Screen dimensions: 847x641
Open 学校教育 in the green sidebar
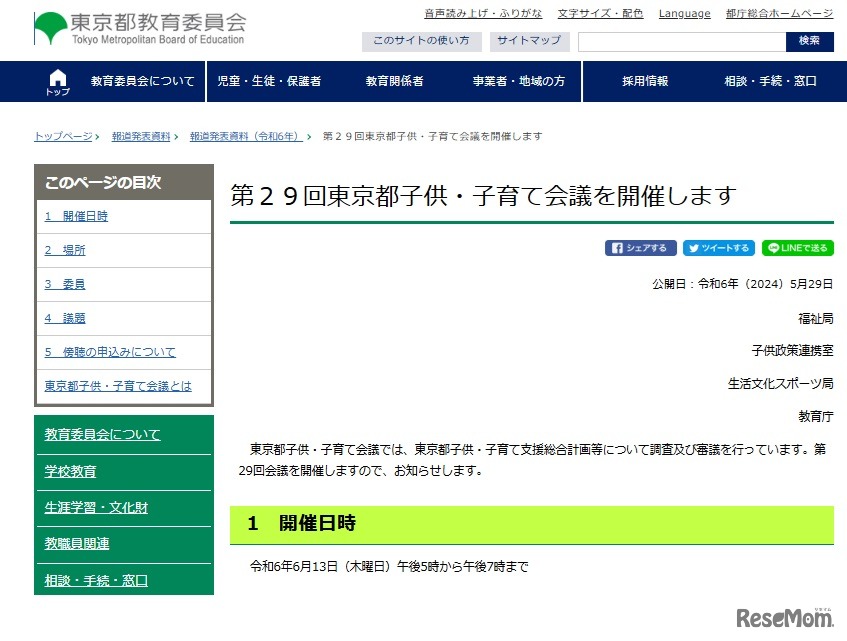point(71,471)
